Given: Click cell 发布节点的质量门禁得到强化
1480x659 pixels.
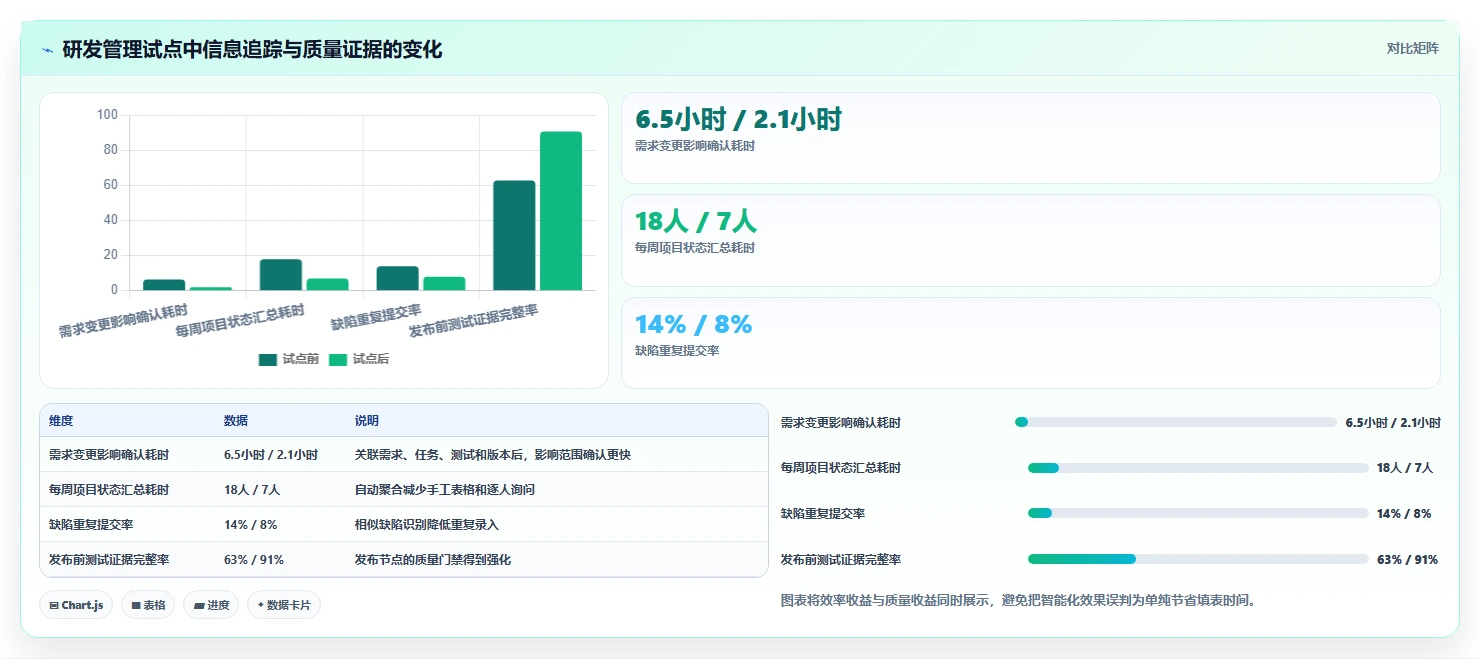Looking at the screenshot, I should [433, 559].
